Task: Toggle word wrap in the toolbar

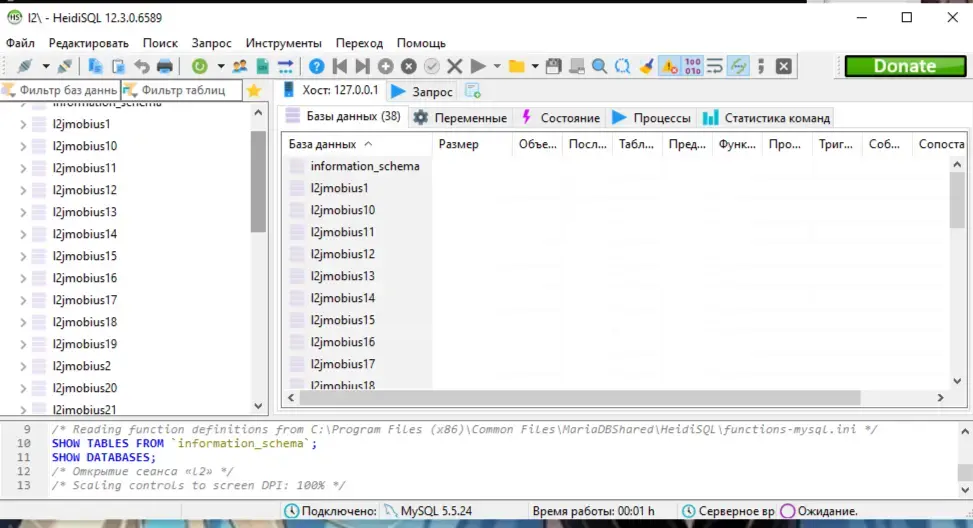Action: pyautogui.click(x=715, y=66)
